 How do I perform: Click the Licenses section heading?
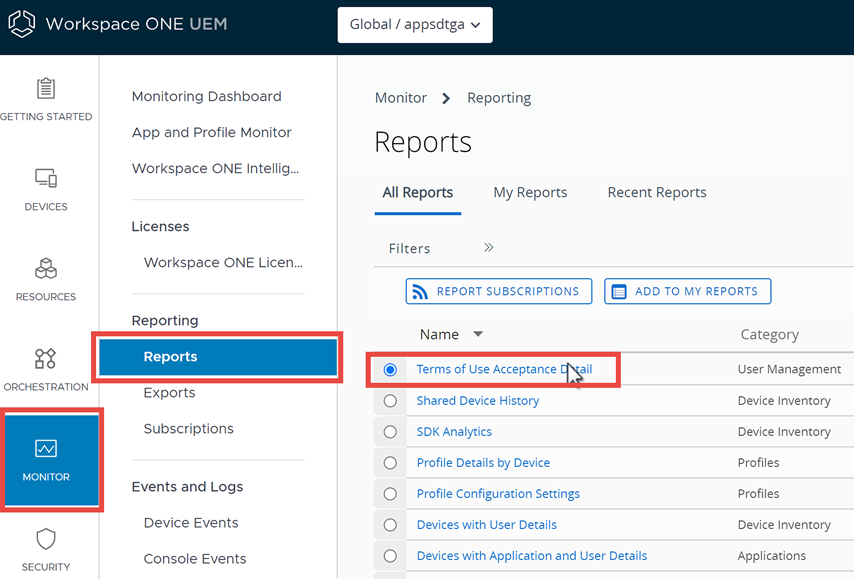pos(161,227)
